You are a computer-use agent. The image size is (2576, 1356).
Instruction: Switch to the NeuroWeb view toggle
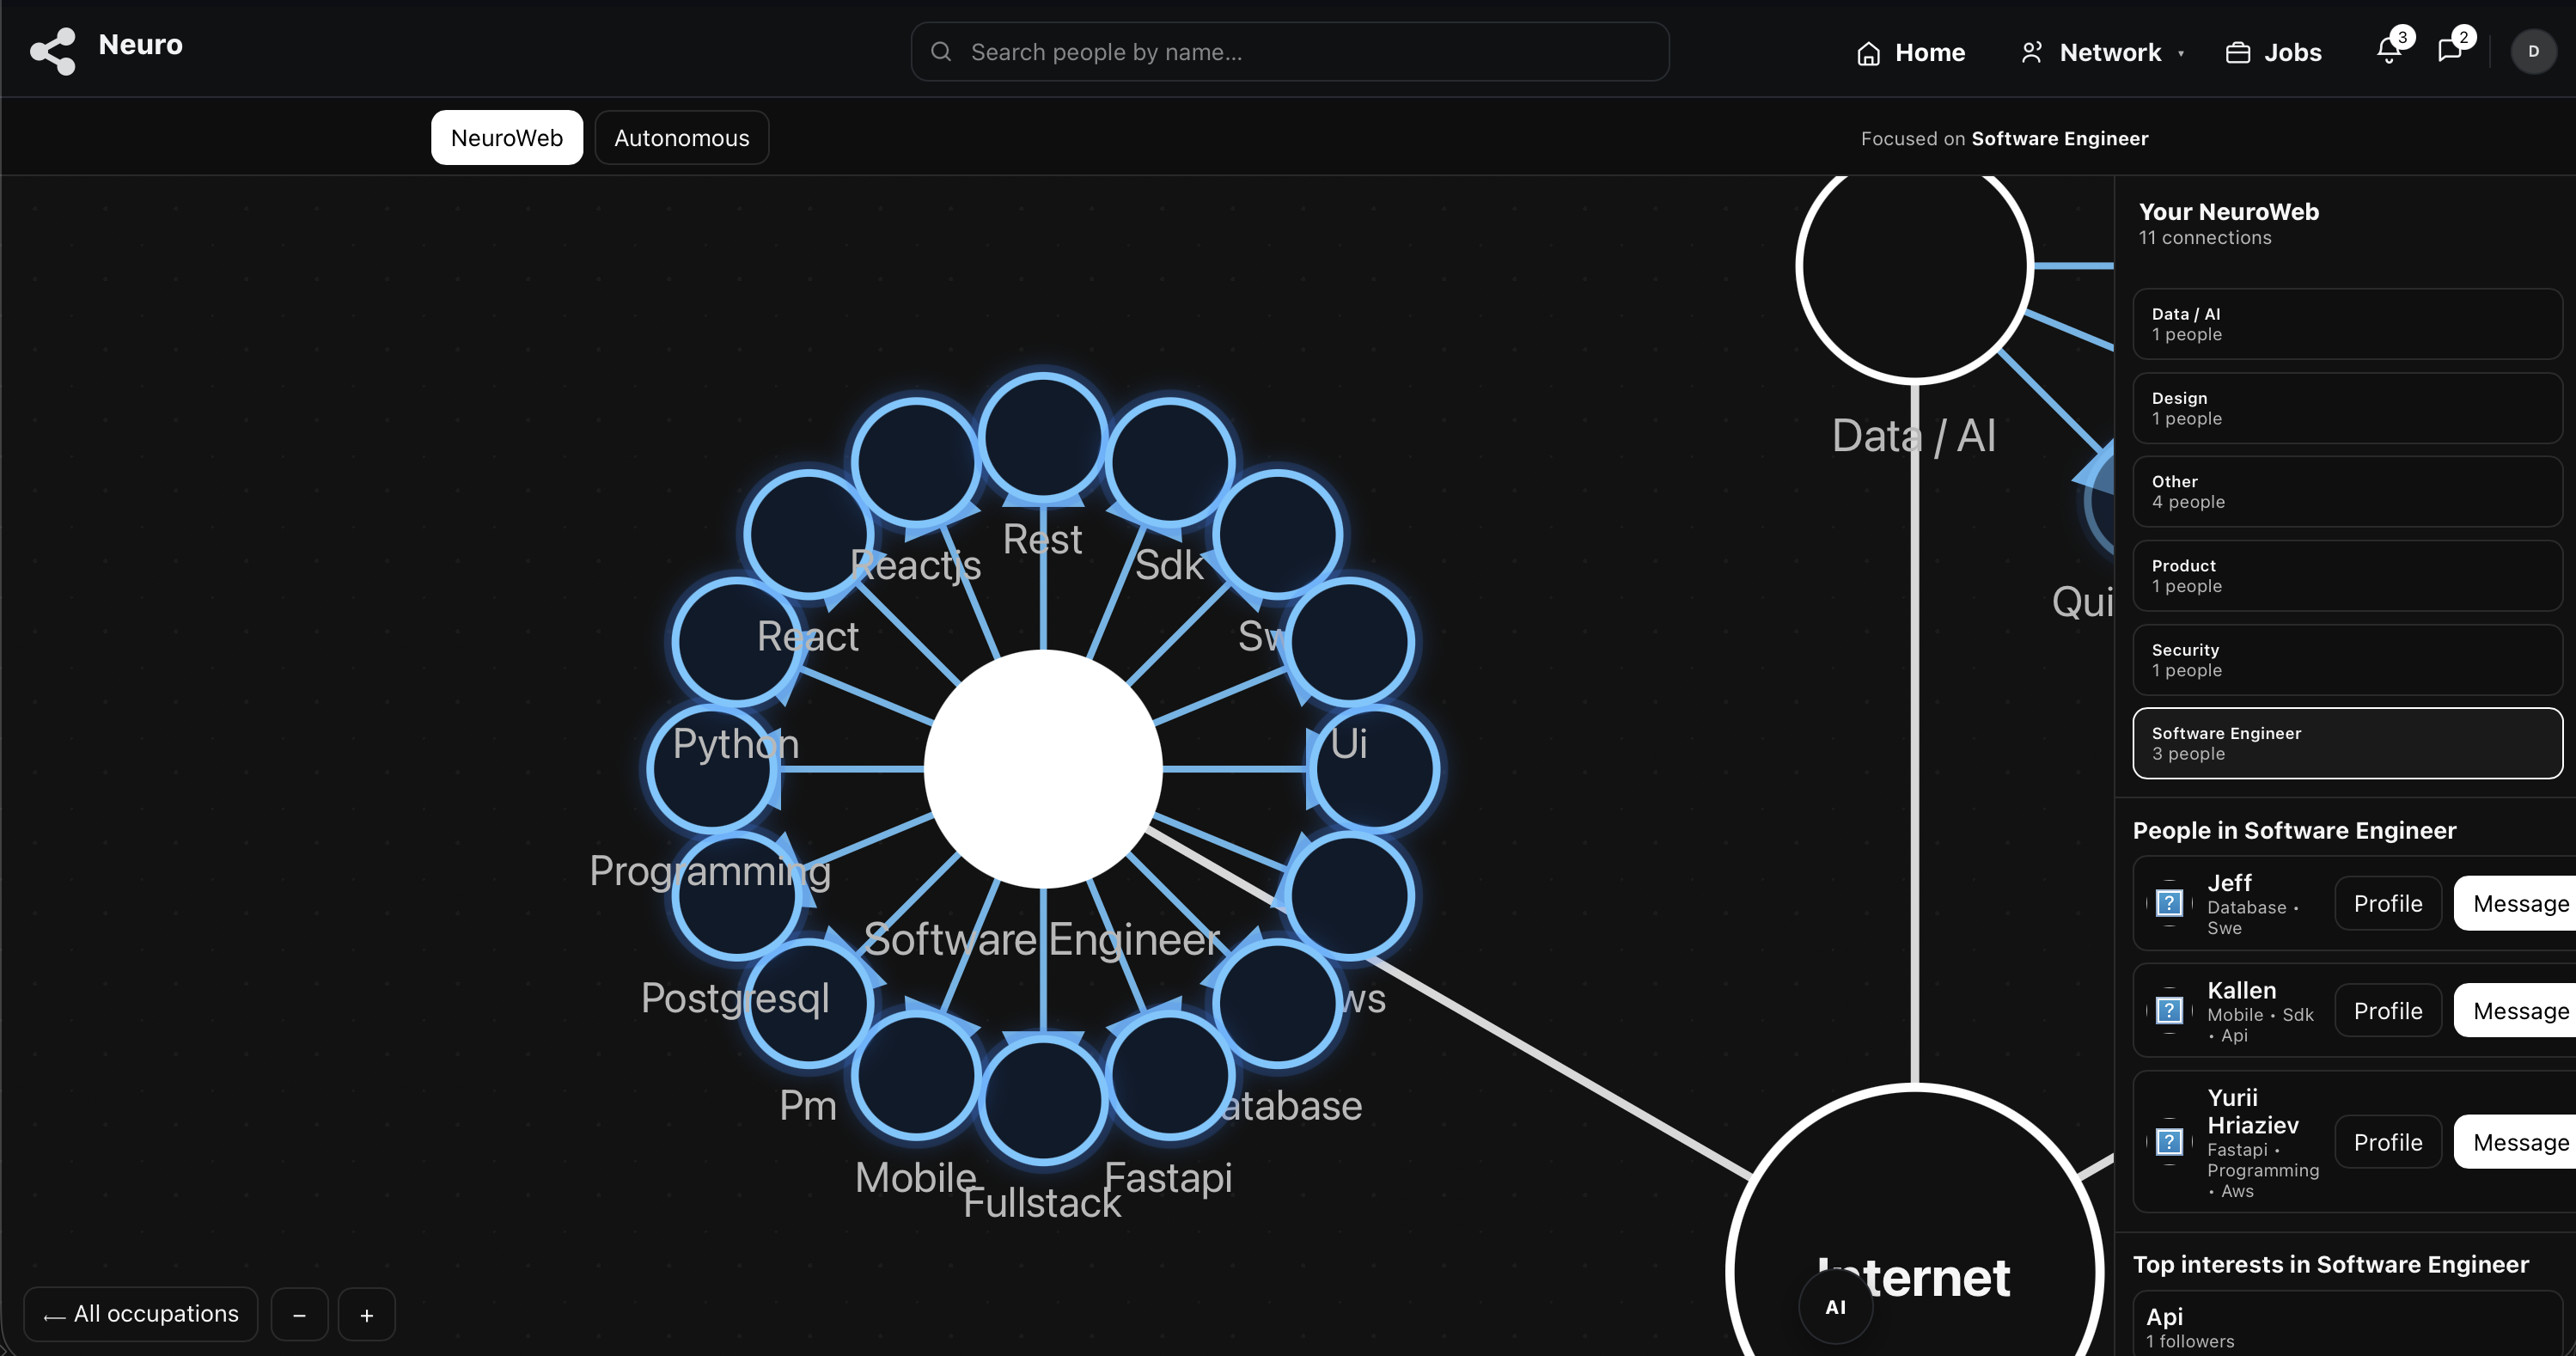[x=506, y=138]
